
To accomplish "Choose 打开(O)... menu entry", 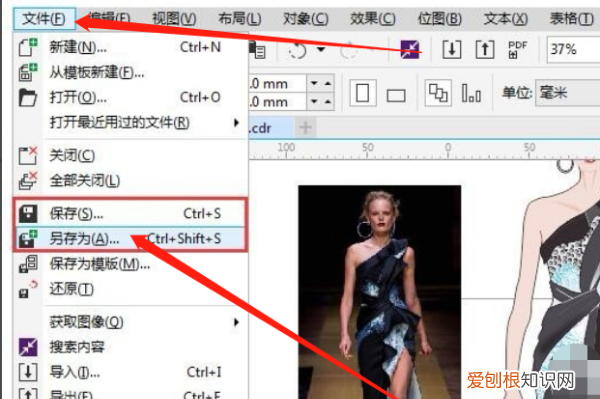I will (x=130, y=98).
